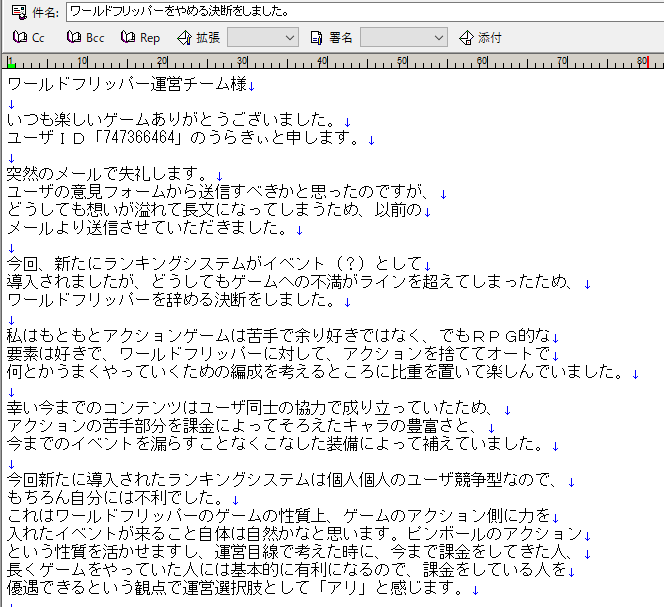Click line もちろん自分には不利でした。
The width and height of the screenshot is (664, 607).
(x=117, y=498)
